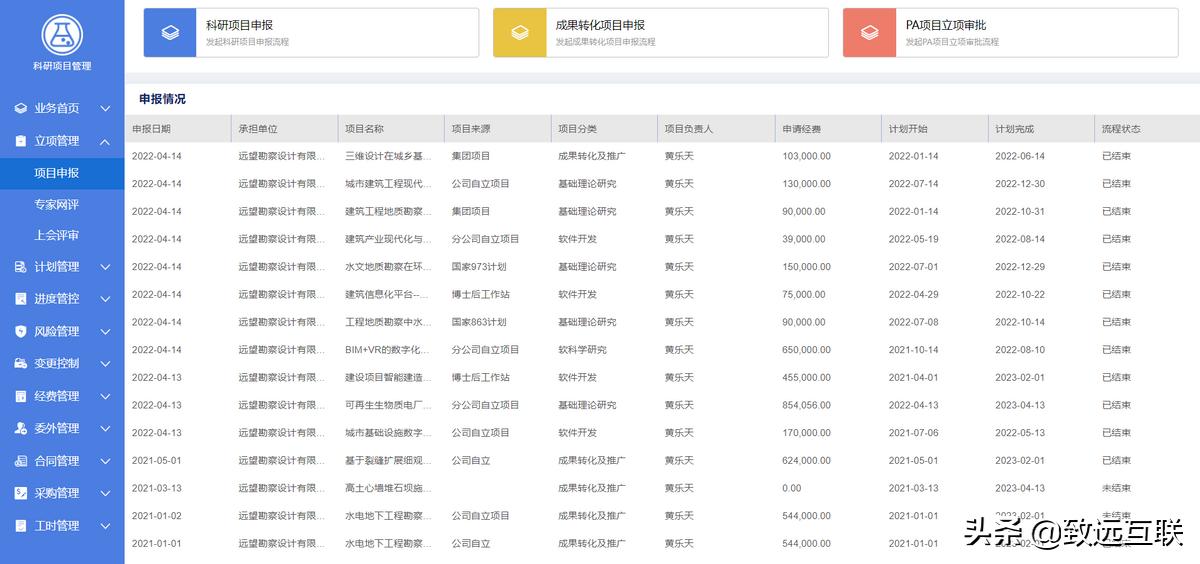Expand the 风险管理 chevron
This screenshot has height=564, width=1200.
point(105,331)
